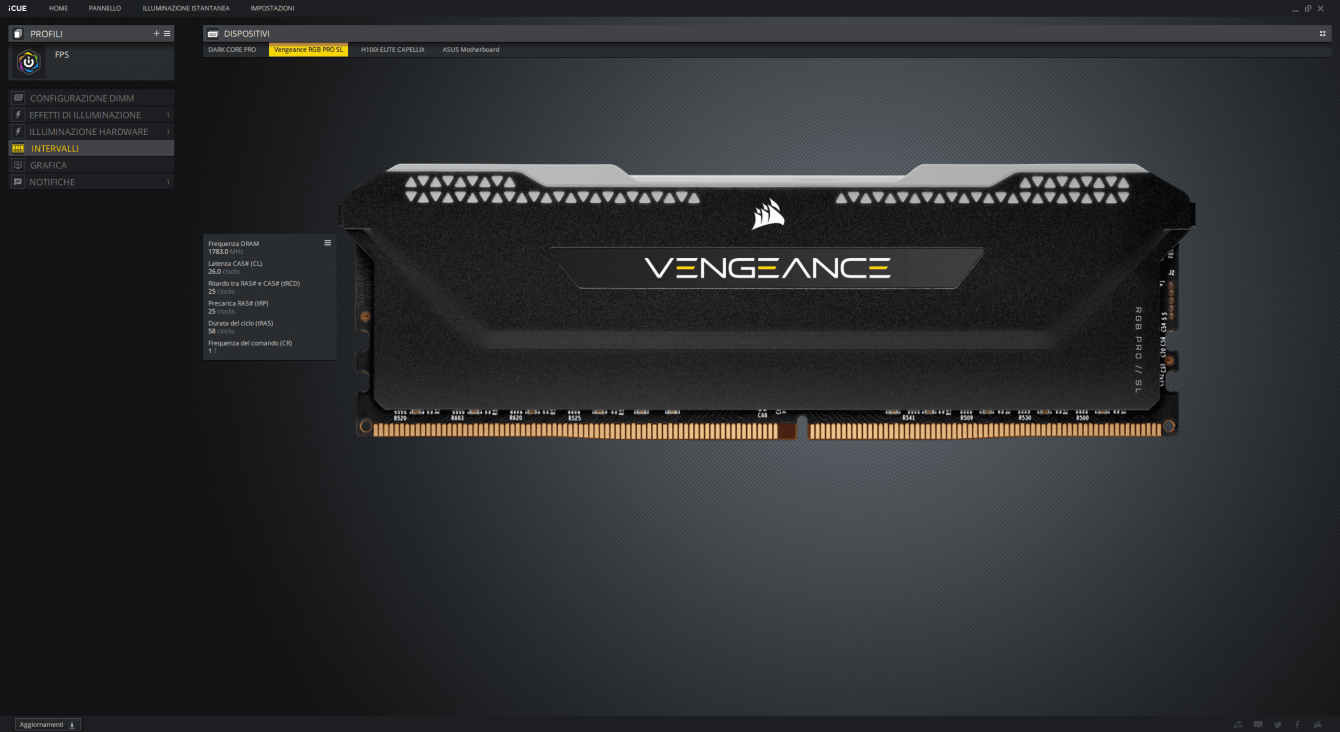Image resolution: width=1340 pixels, height=732 pixels.
Task: Click the Grafica monitor icon
Action: (x=18, y=165)
